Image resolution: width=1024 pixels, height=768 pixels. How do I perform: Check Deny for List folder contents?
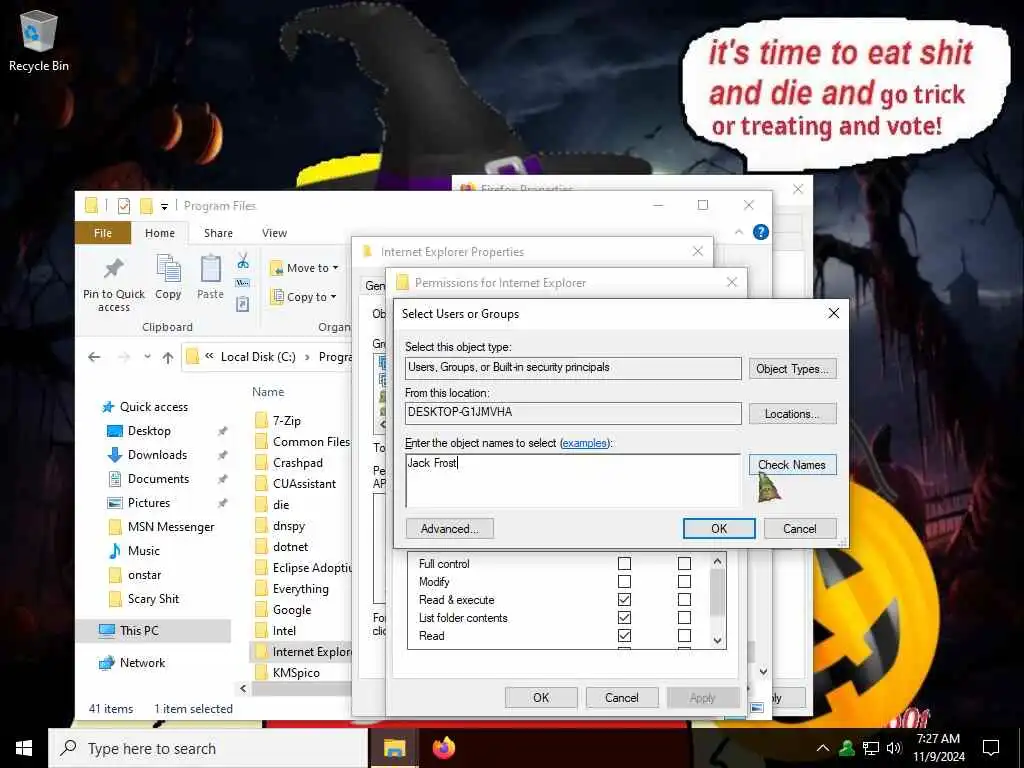(684, 617)
